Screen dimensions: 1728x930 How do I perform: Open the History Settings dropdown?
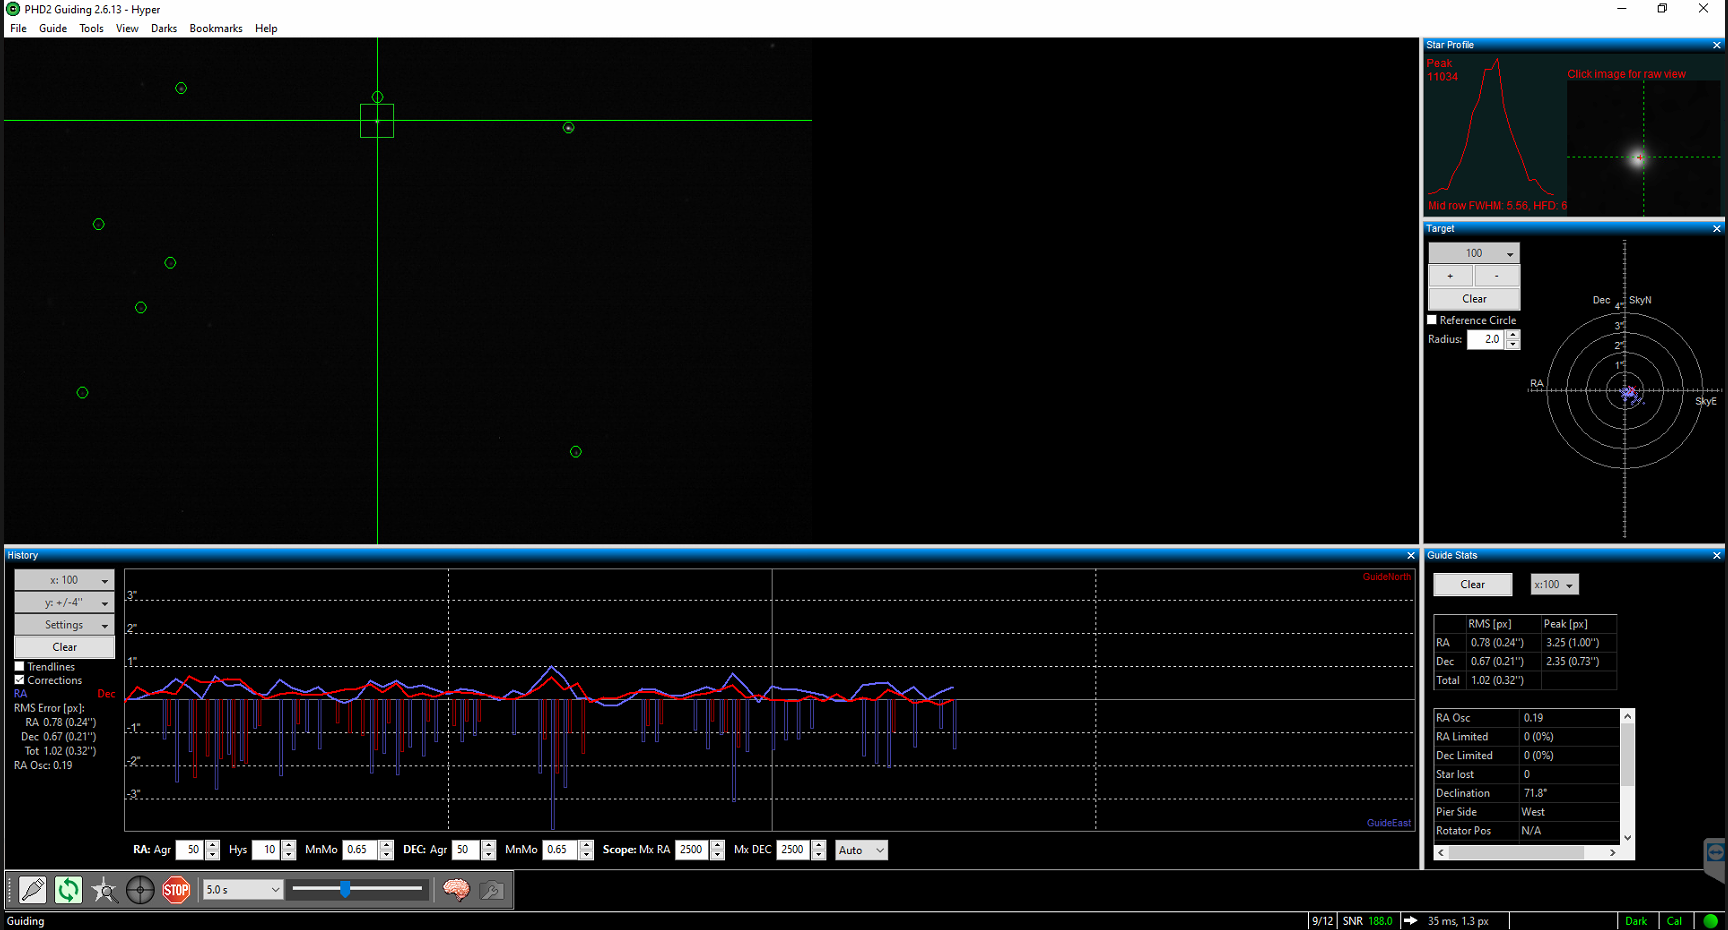coord(64,625)
